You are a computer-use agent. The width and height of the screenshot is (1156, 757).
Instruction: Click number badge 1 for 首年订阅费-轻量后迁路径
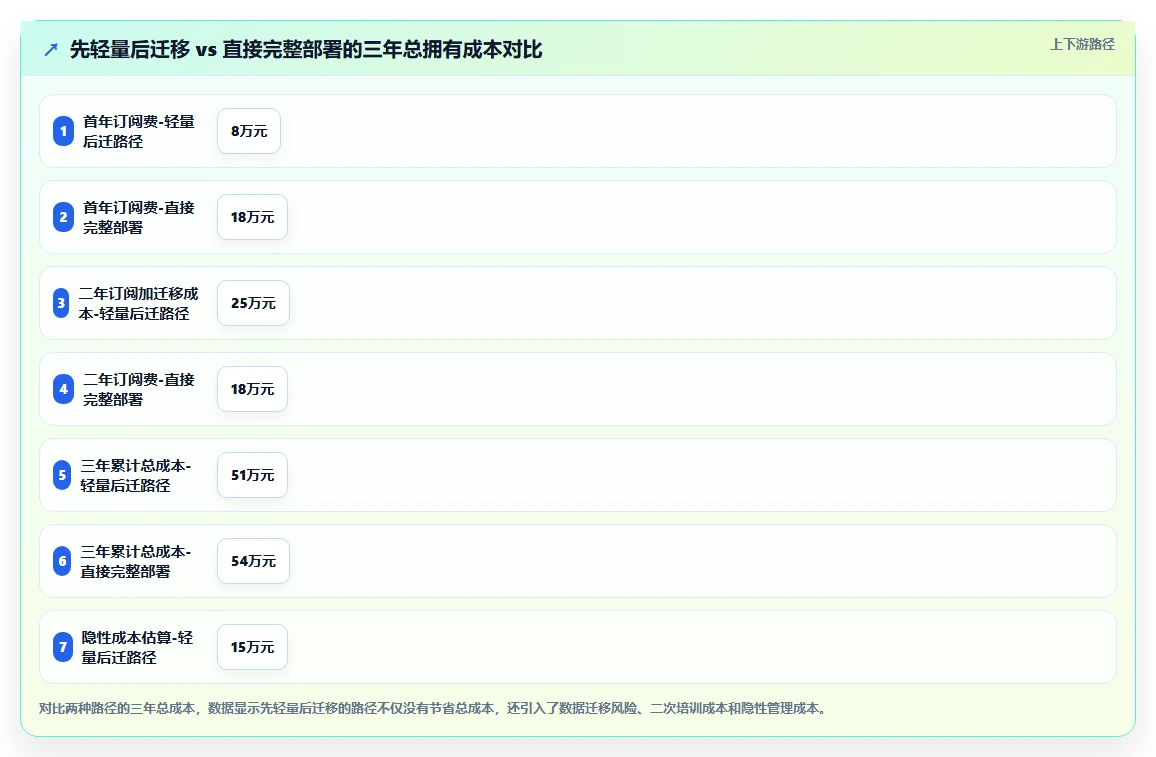(63, 131)
